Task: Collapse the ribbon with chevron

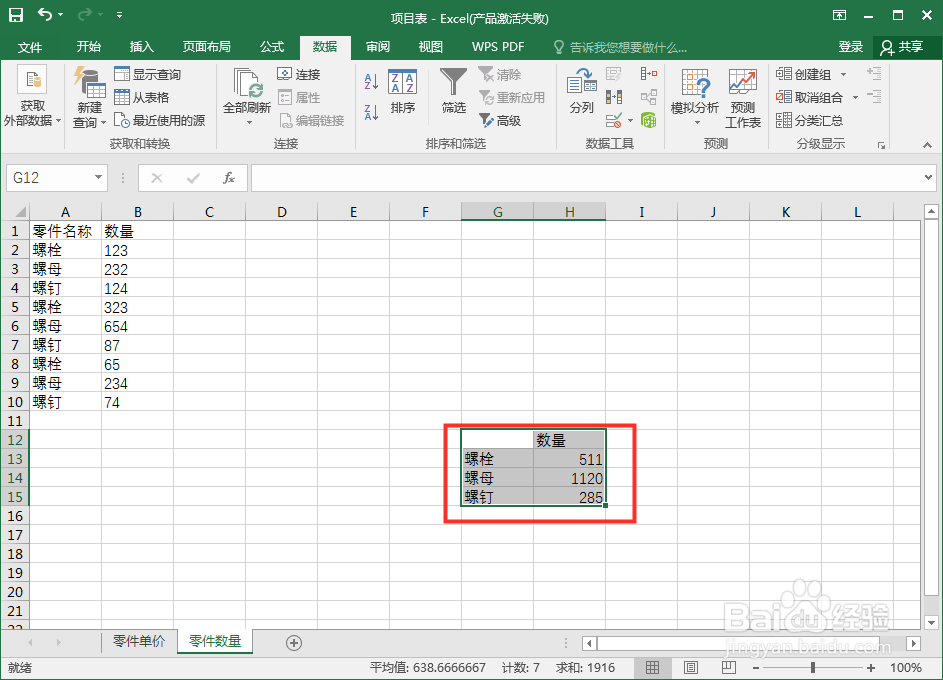Action: (x=927, y=145)
